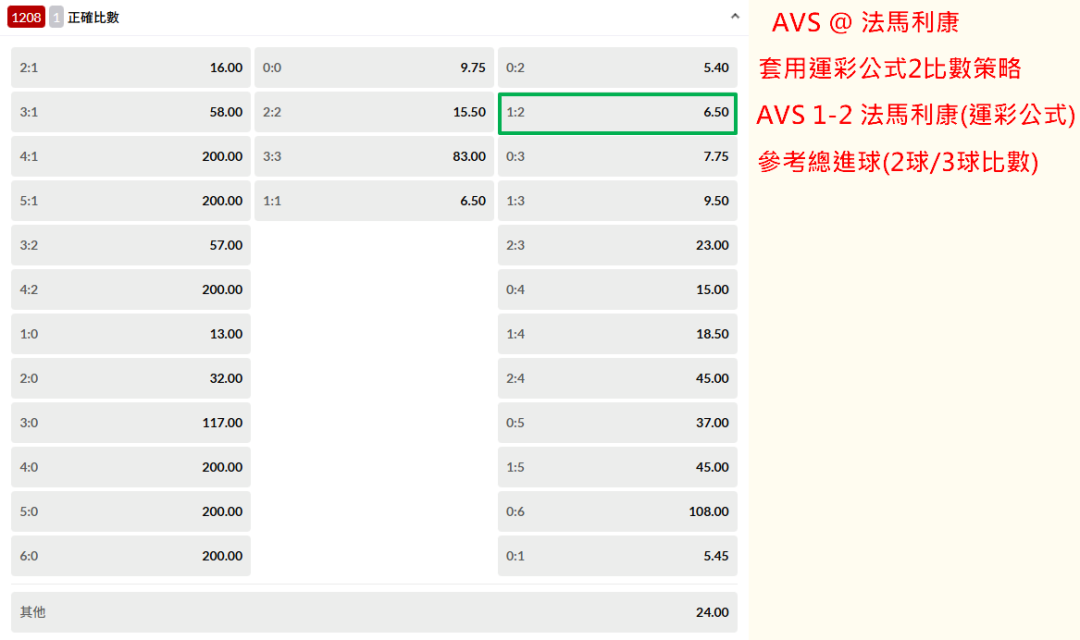This screenshot has height=640, width=1080.
Task: Select the 3:2 score at 57.00
Action: tap(131, 245)
